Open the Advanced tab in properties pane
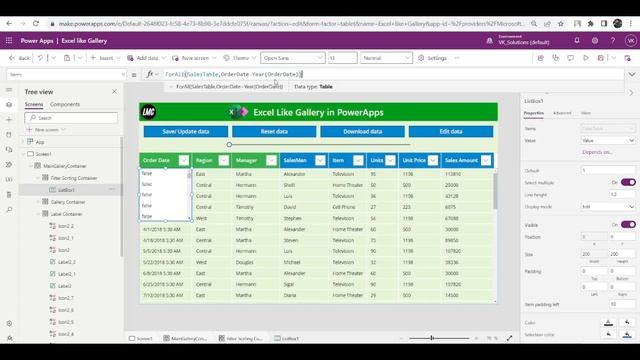Screen dimensions: 640x360 (x=562, y=113)
